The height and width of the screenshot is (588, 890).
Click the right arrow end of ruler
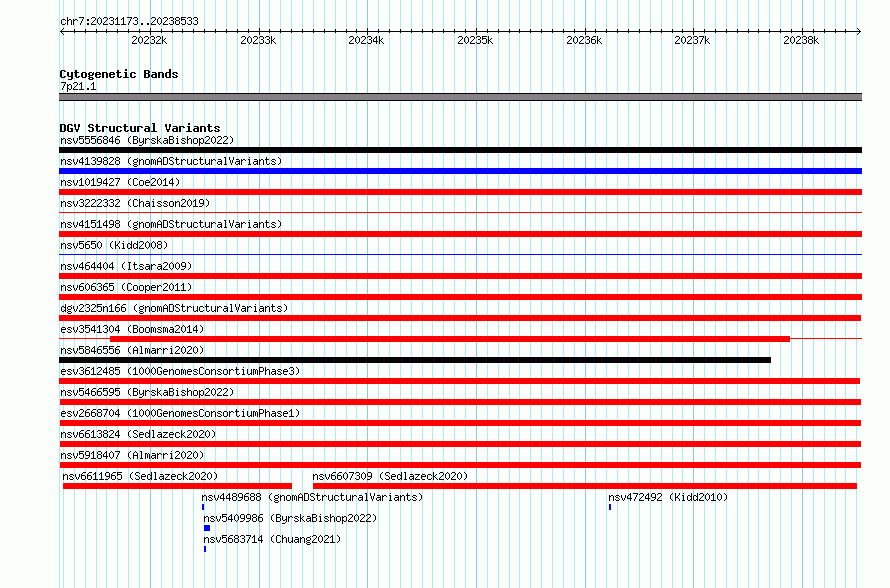click(x=859, y=31)
